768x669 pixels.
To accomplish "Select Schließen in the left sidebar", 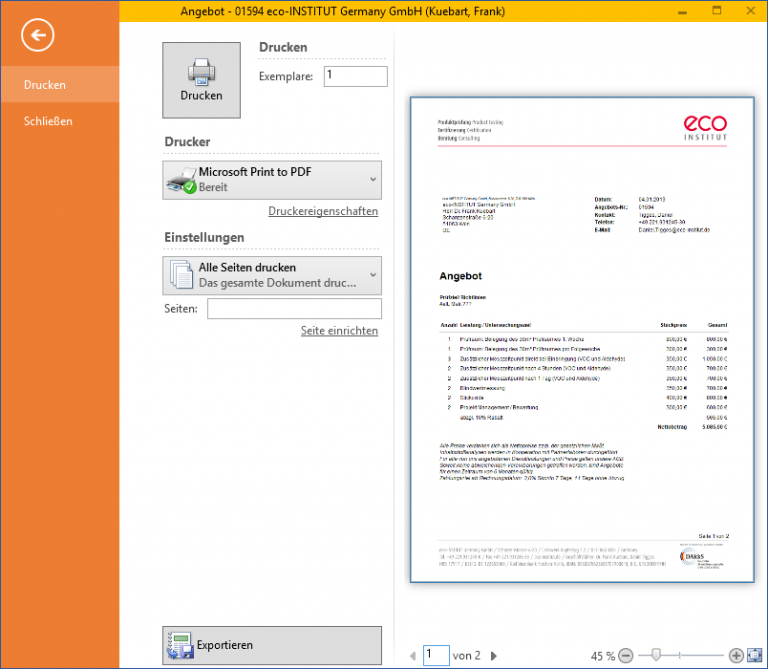I will pos(48,121).
